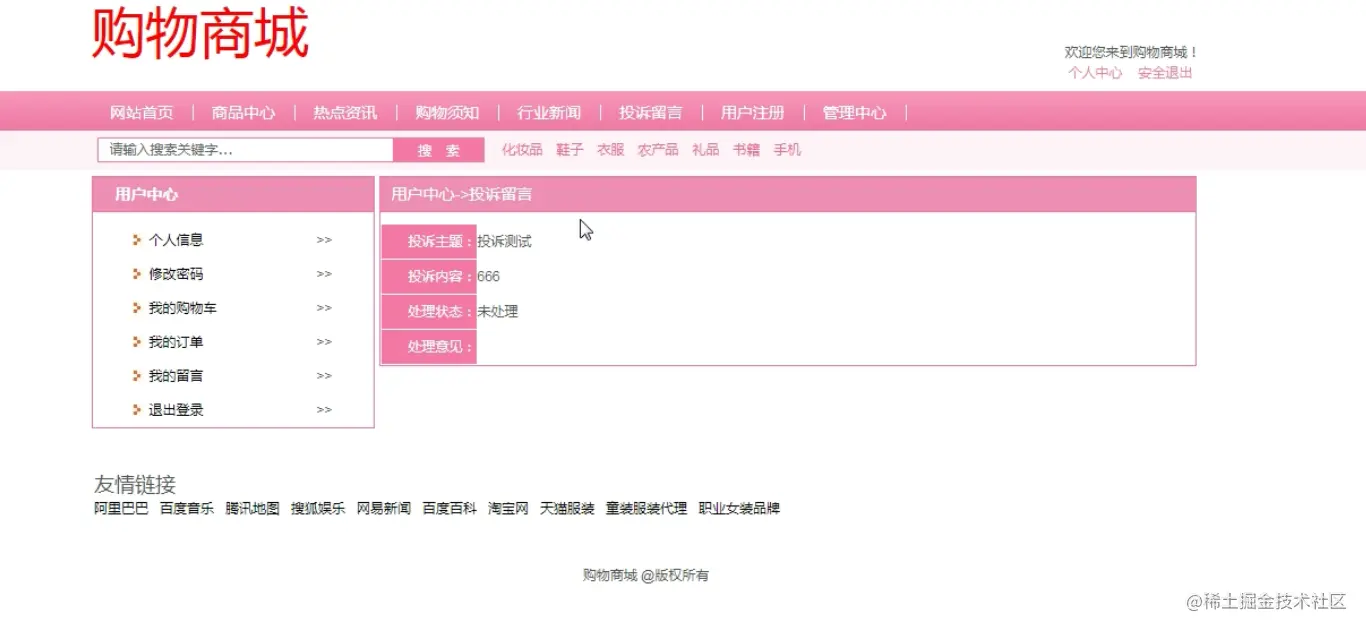The width and height of the screenshot is (1366, 631).
Task: Open the 百度百科 friendly link
Action: coord(450,509)
